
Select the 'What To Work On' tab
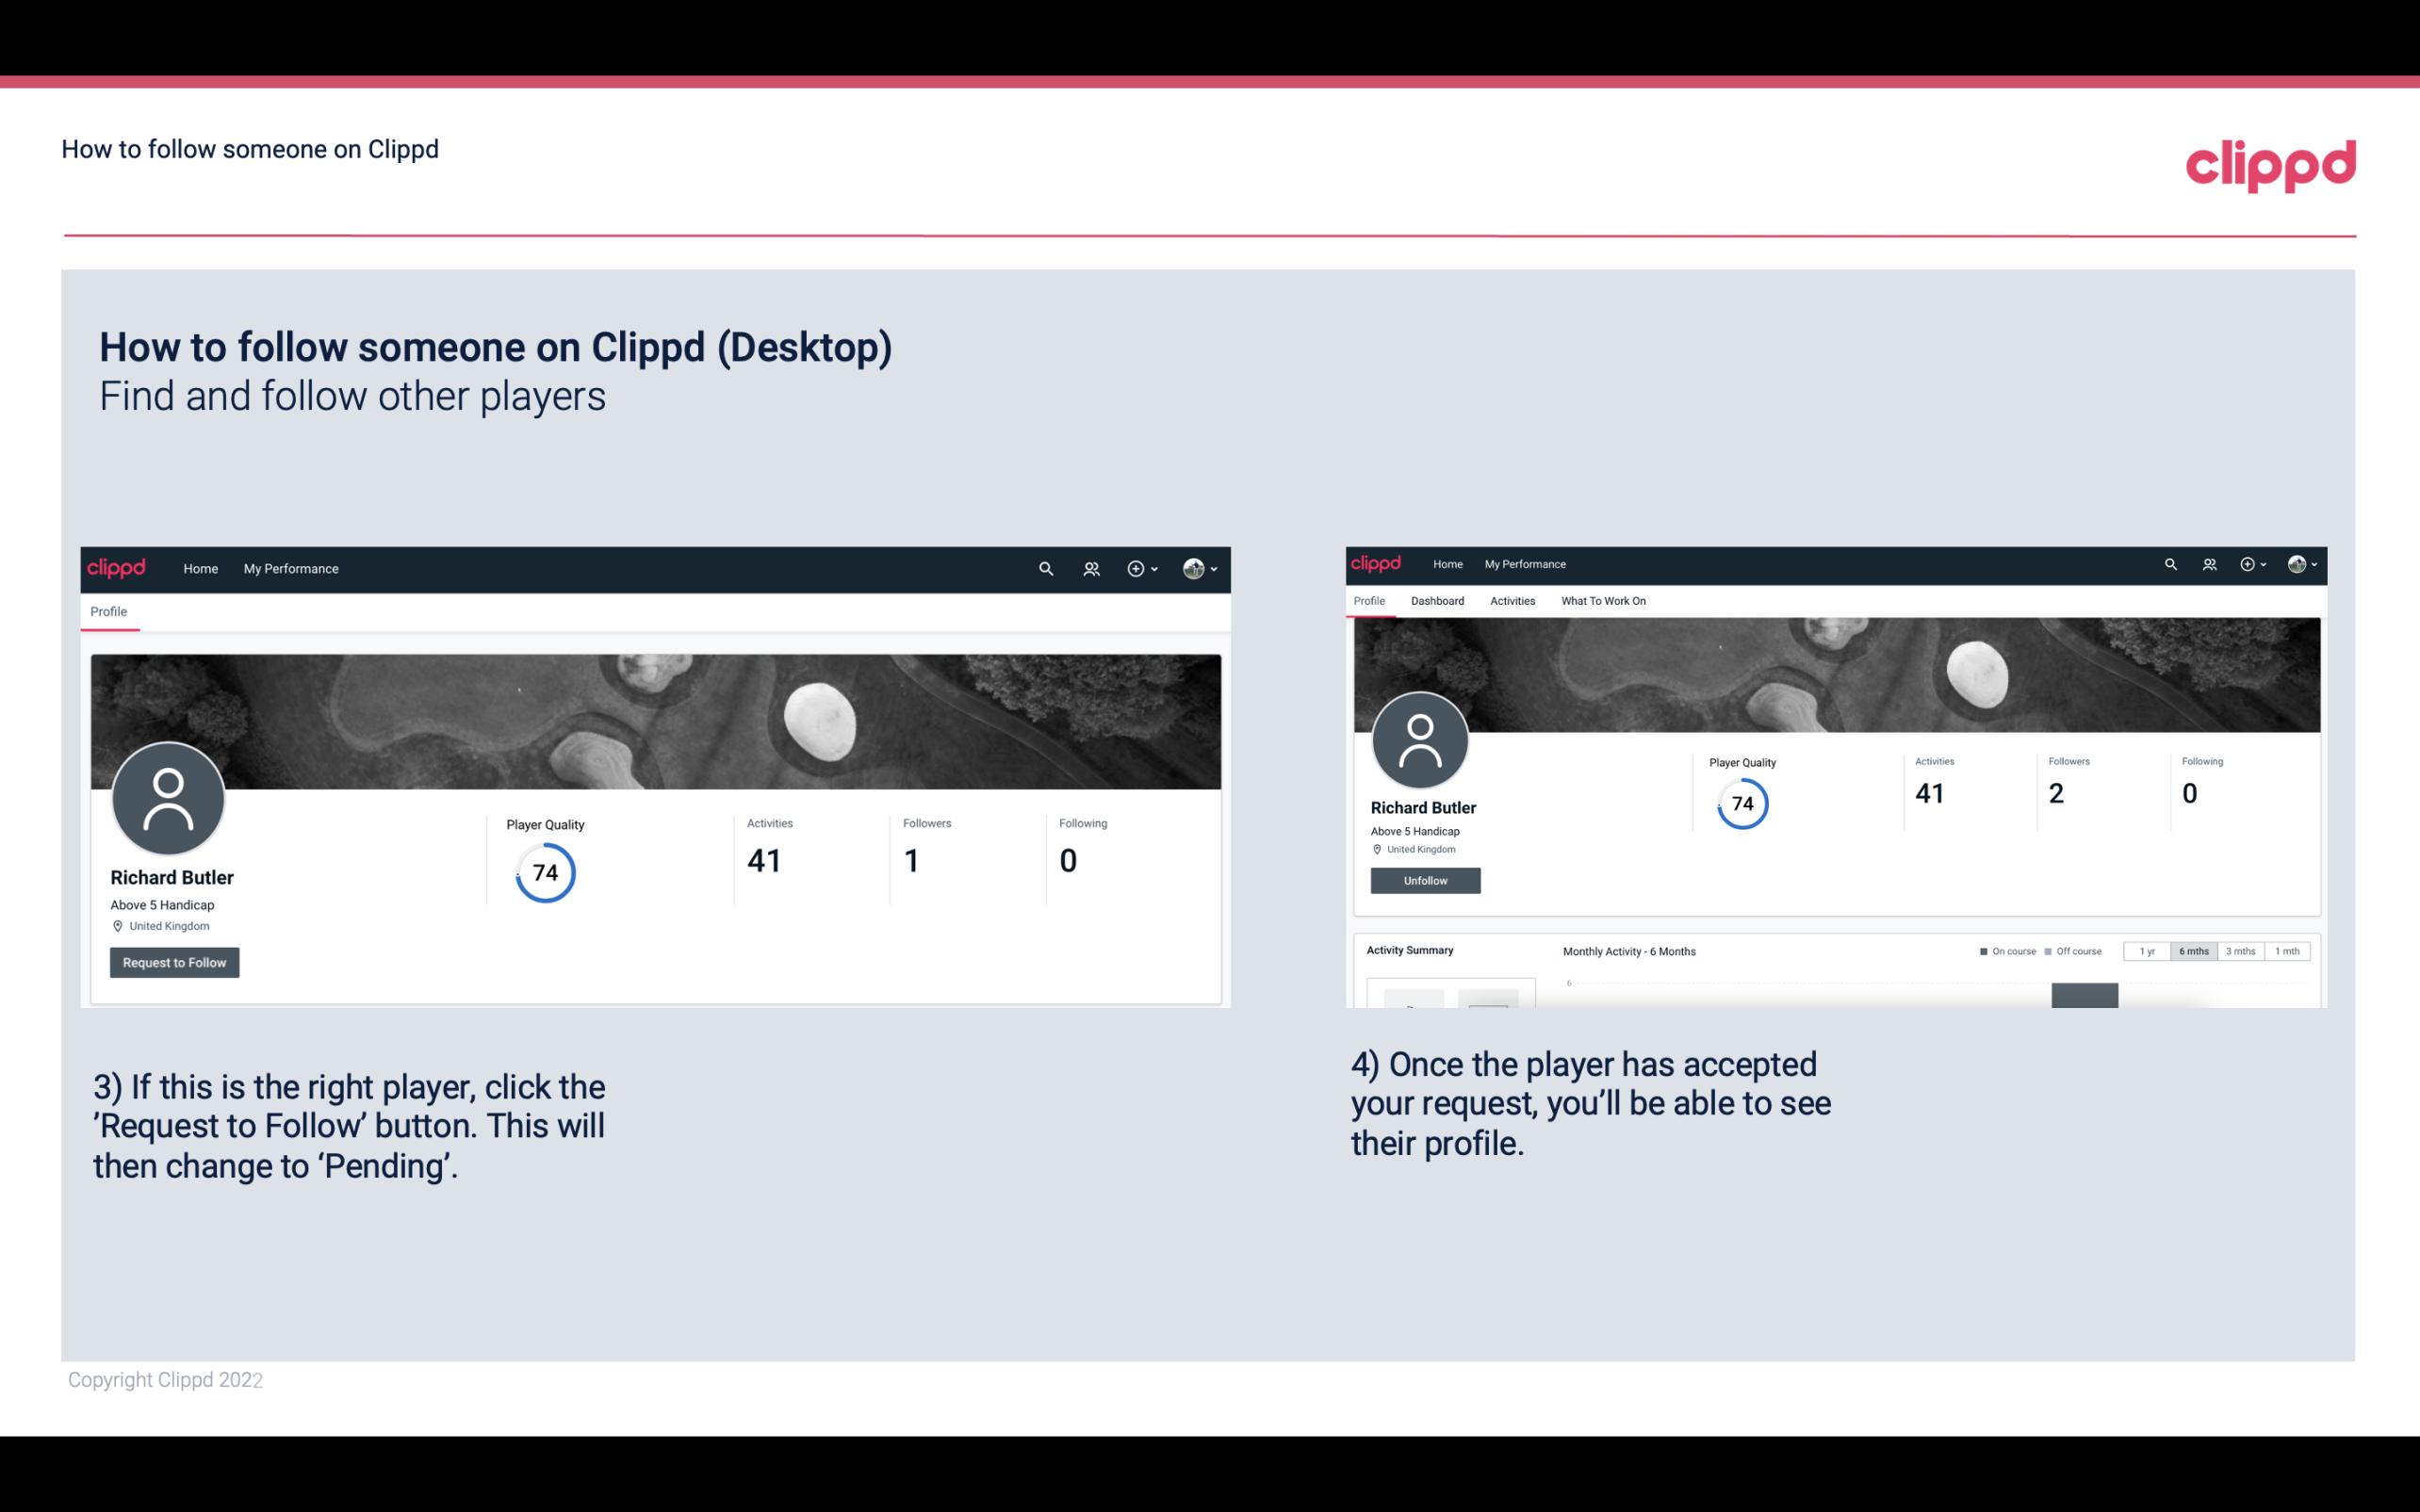(1601, 601)
